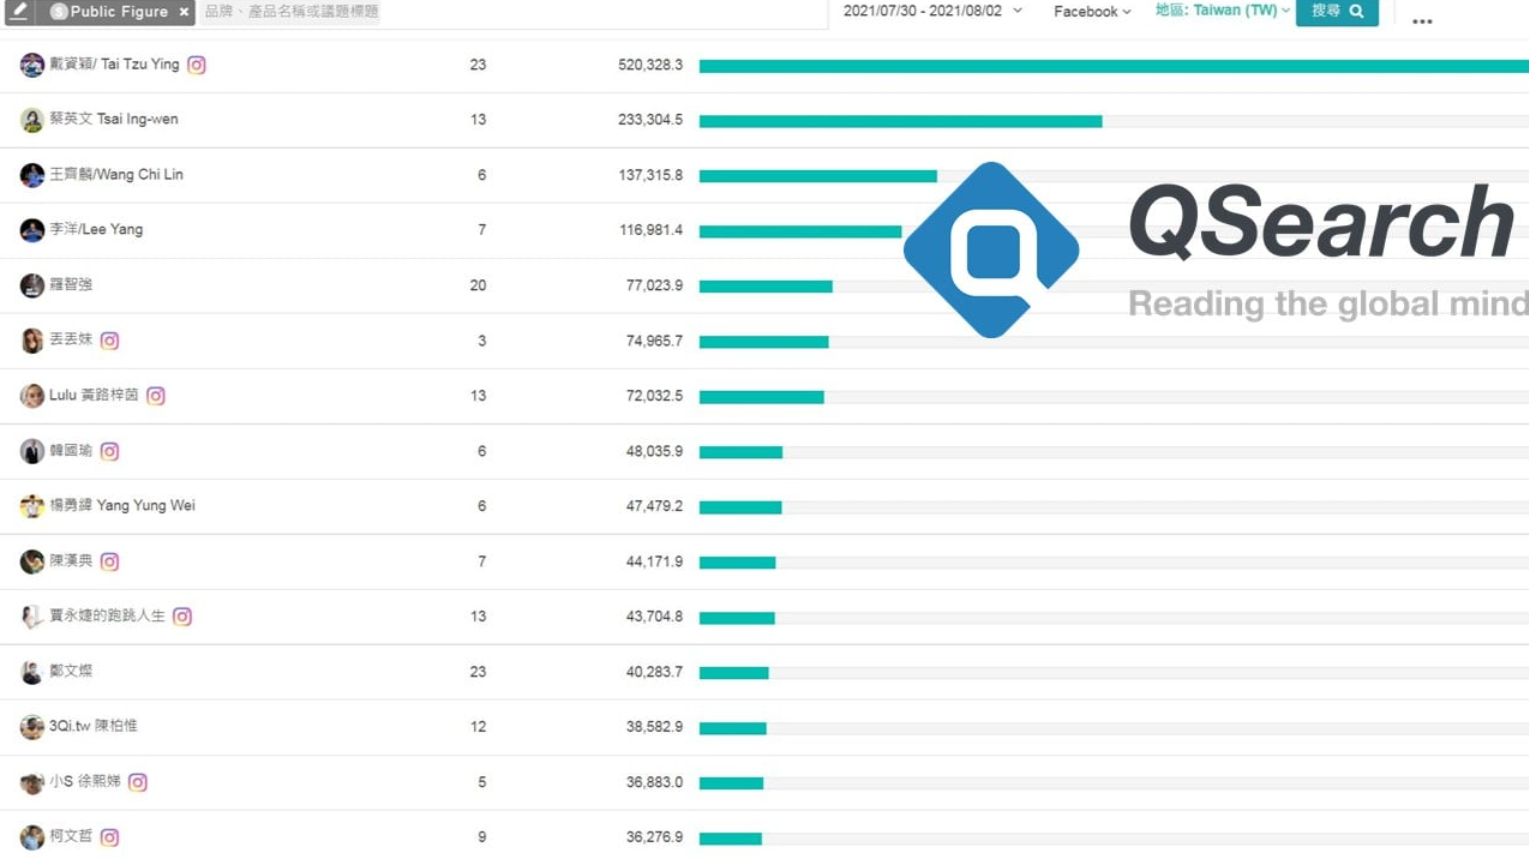Click Instagram icon next to Tai Tzu Ying
Image resolution: width=1529 pixels, height=858 pixels.
197,65
